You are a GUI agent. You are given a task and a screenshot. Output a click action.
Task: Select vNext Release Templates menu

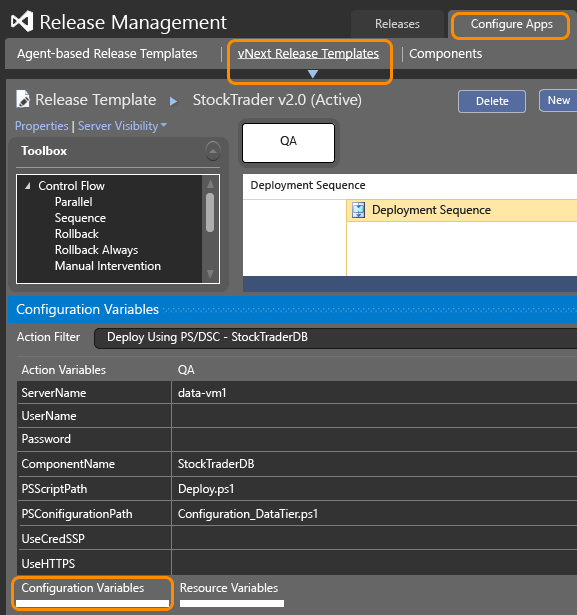(x=308, y=54)
